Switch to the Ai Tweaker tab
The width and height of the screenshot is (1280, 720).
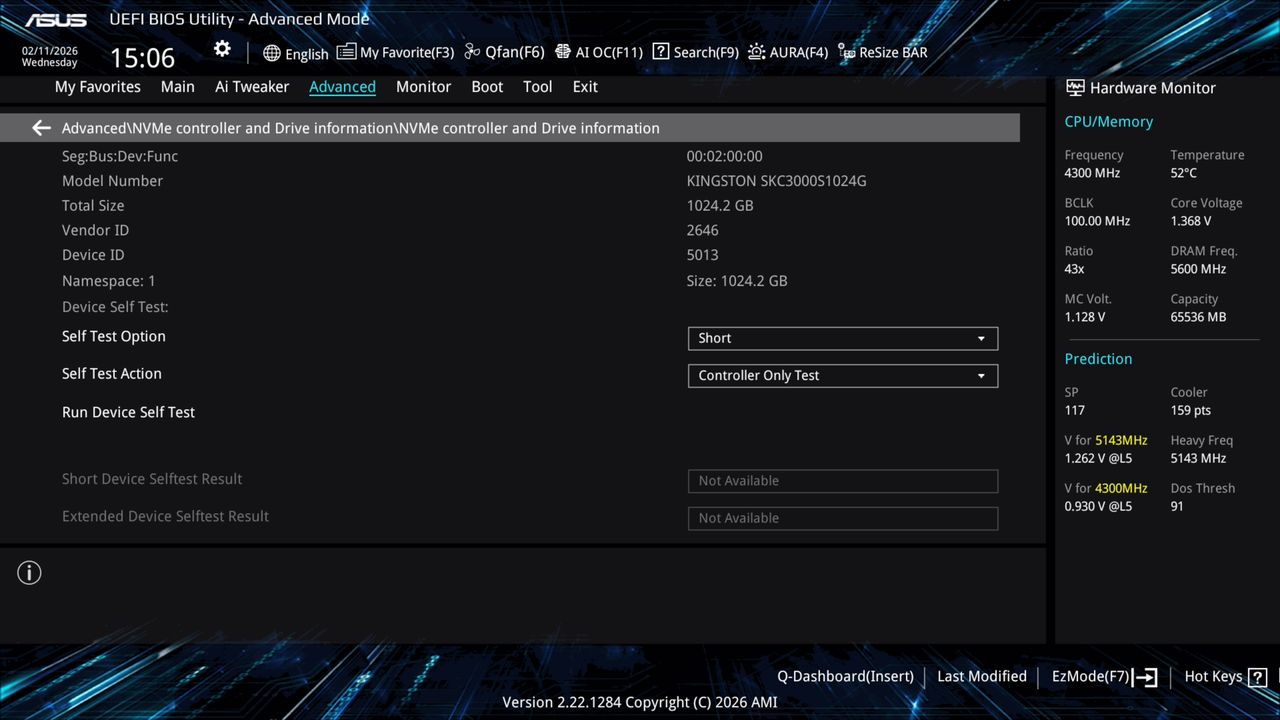click(x=252, y=87)
